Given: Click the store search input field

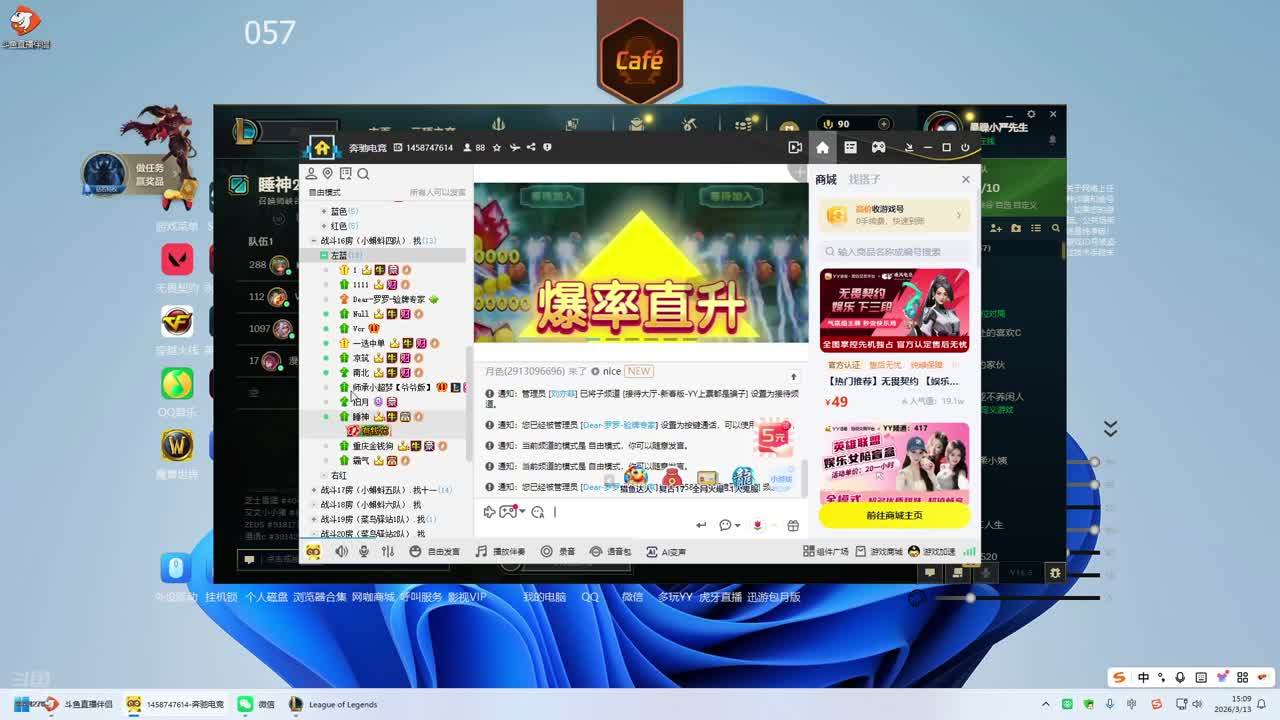Looking at the screenshot, I should 894,252.
